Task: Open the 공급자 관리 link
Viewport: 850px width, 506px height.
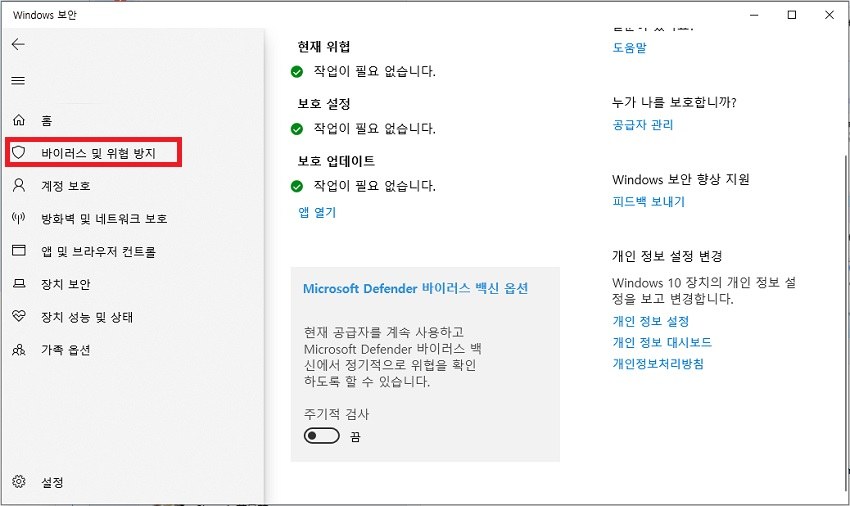Action: [x=642, y=125]
